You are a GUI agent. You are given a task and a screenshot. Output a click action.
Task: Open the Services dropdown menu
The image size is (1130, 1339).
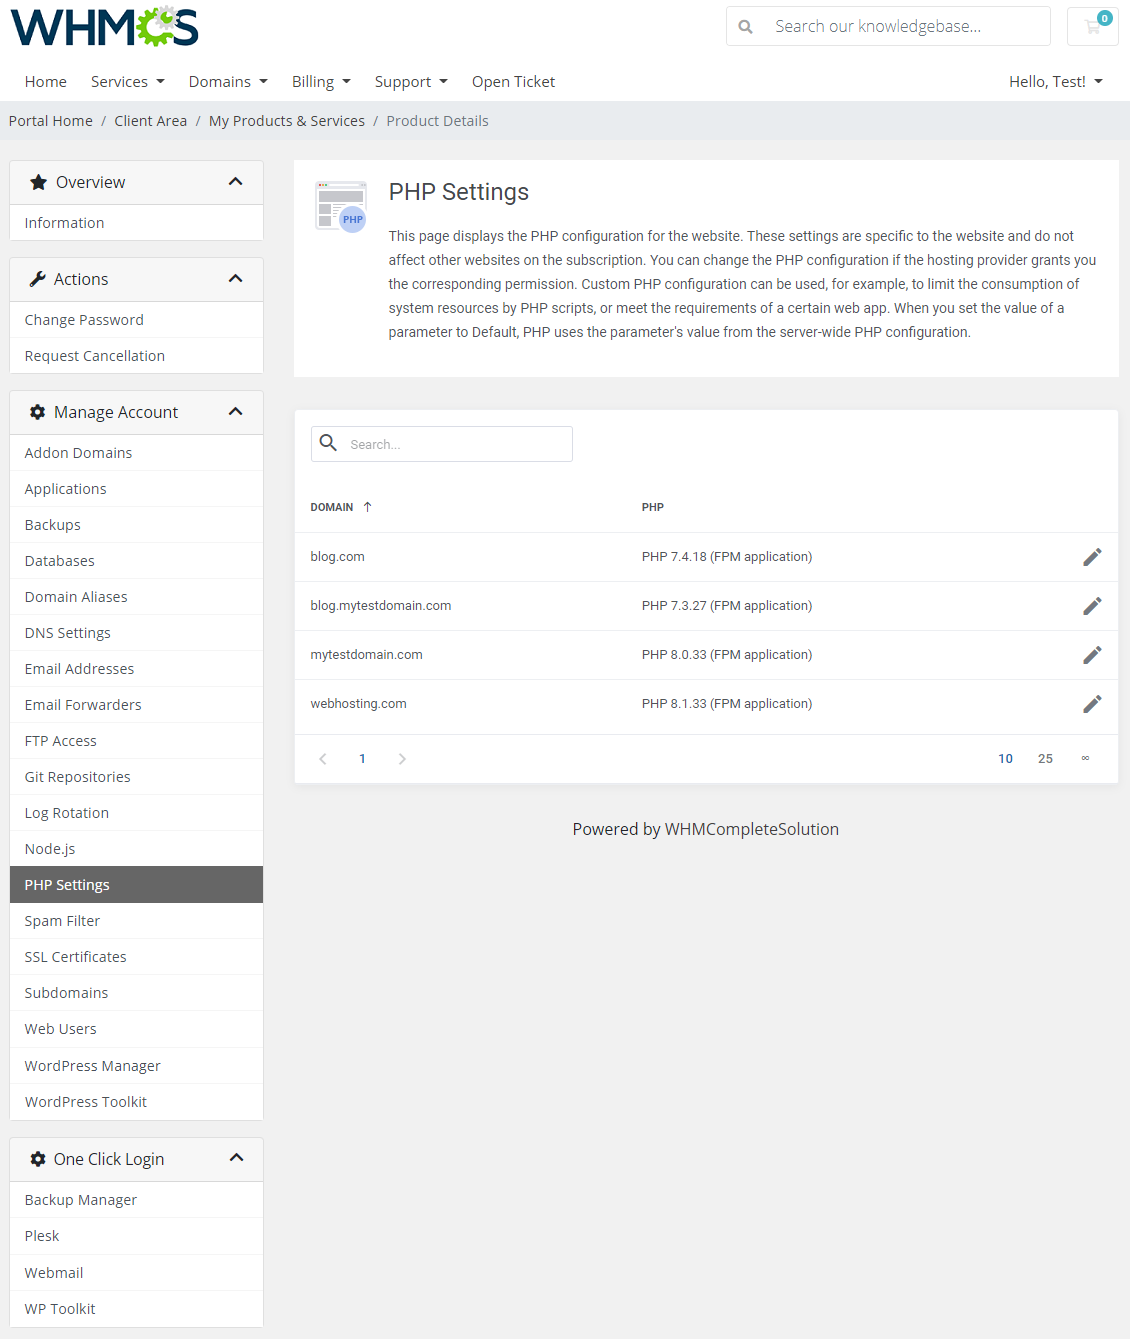127,82
